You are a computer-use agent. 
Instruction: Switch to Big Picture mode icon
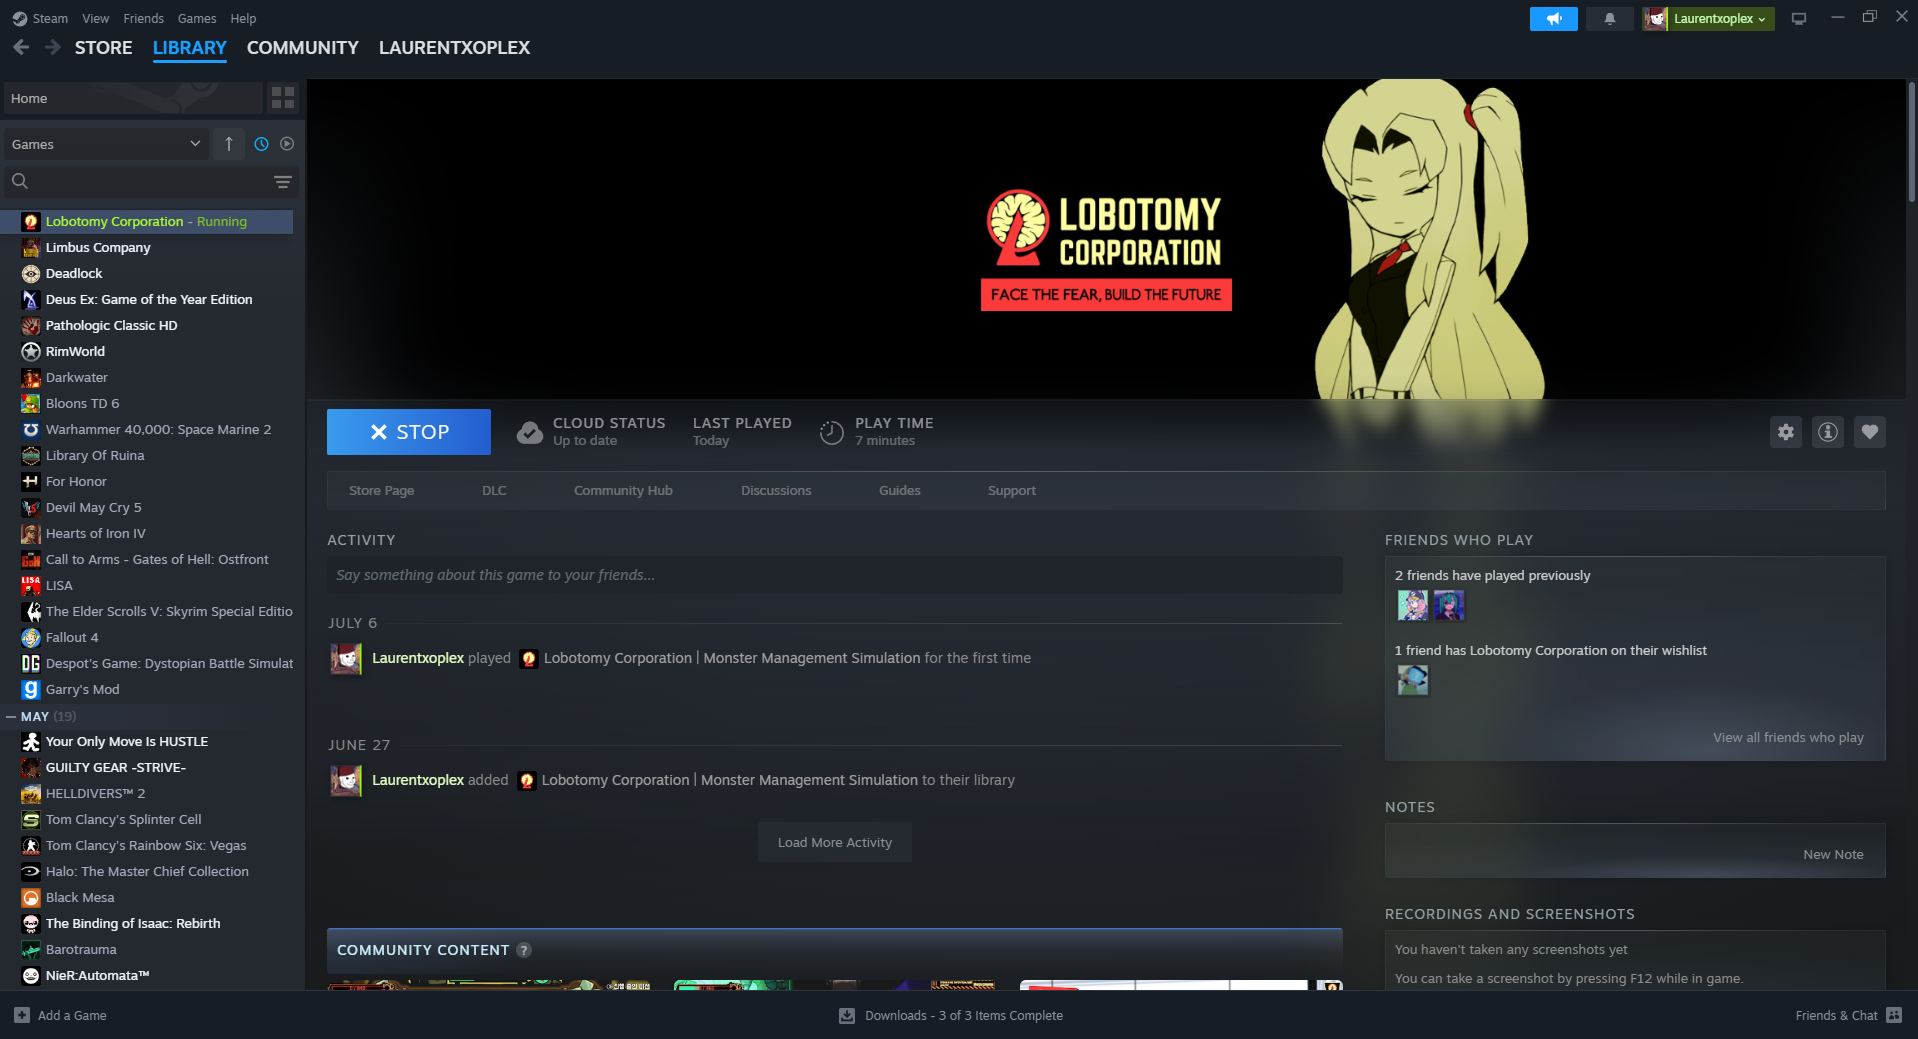pos(1798,19)
